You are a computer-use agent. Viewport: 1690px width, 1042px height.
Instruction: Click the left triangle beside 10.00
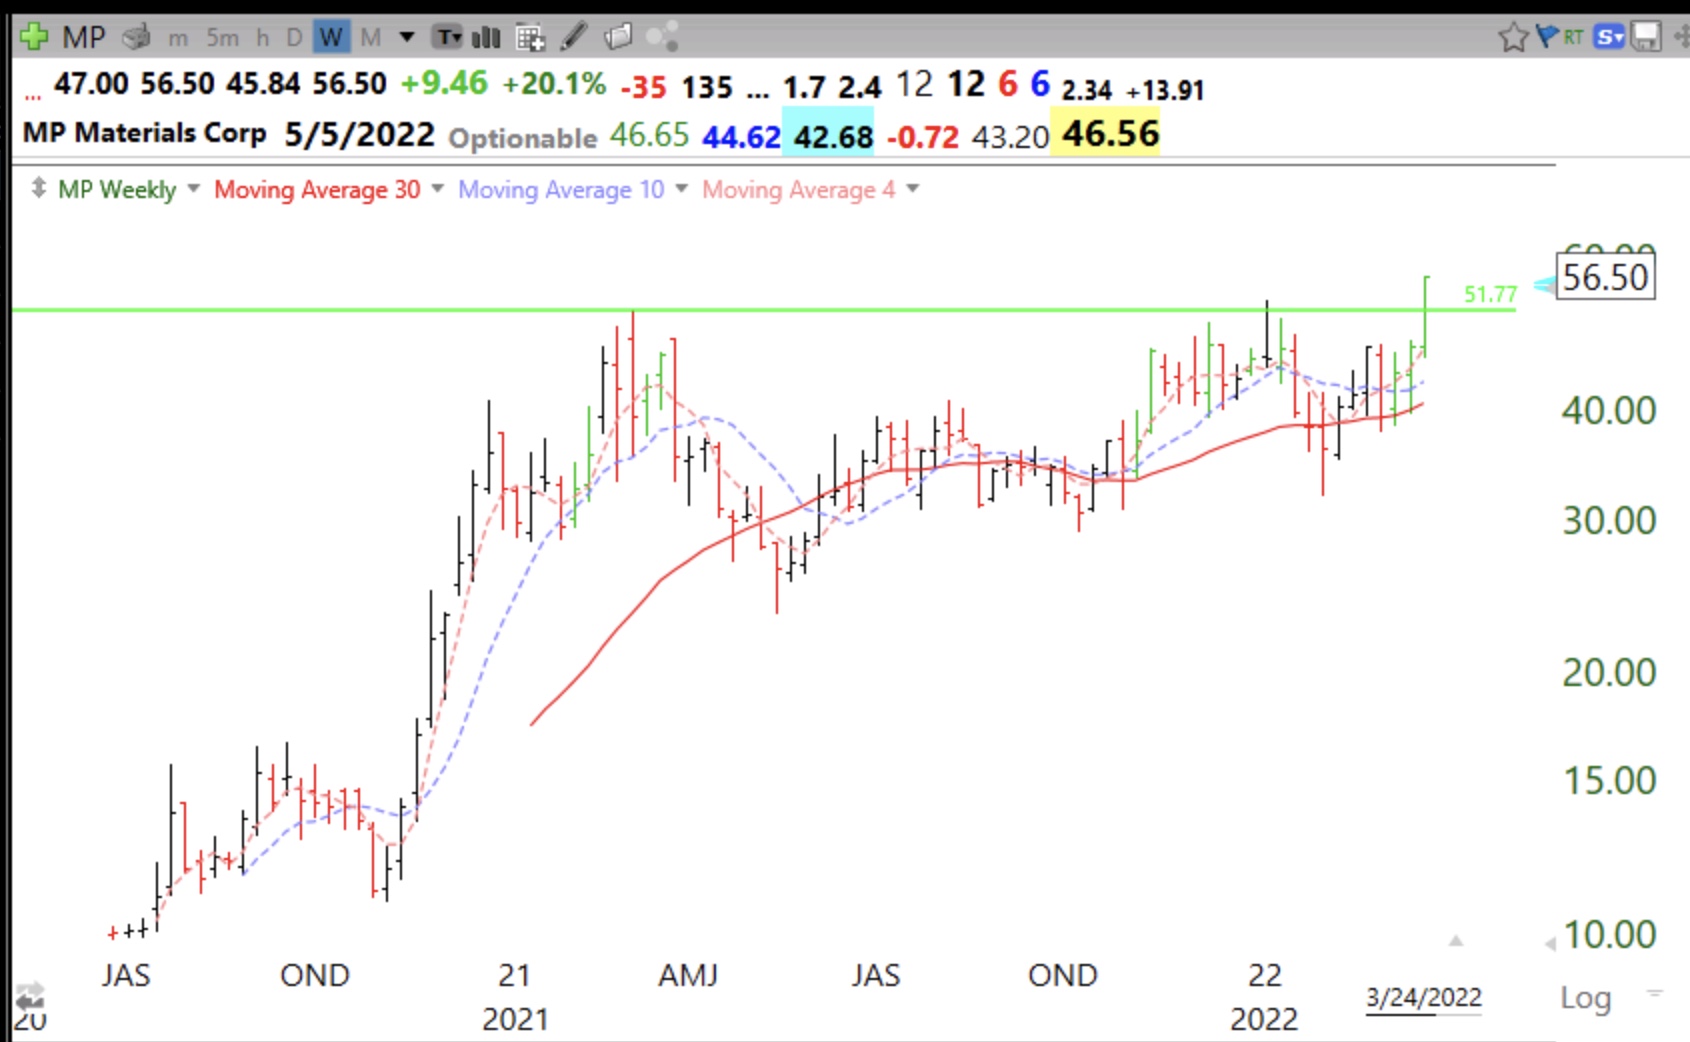[x=1549, y=944]
